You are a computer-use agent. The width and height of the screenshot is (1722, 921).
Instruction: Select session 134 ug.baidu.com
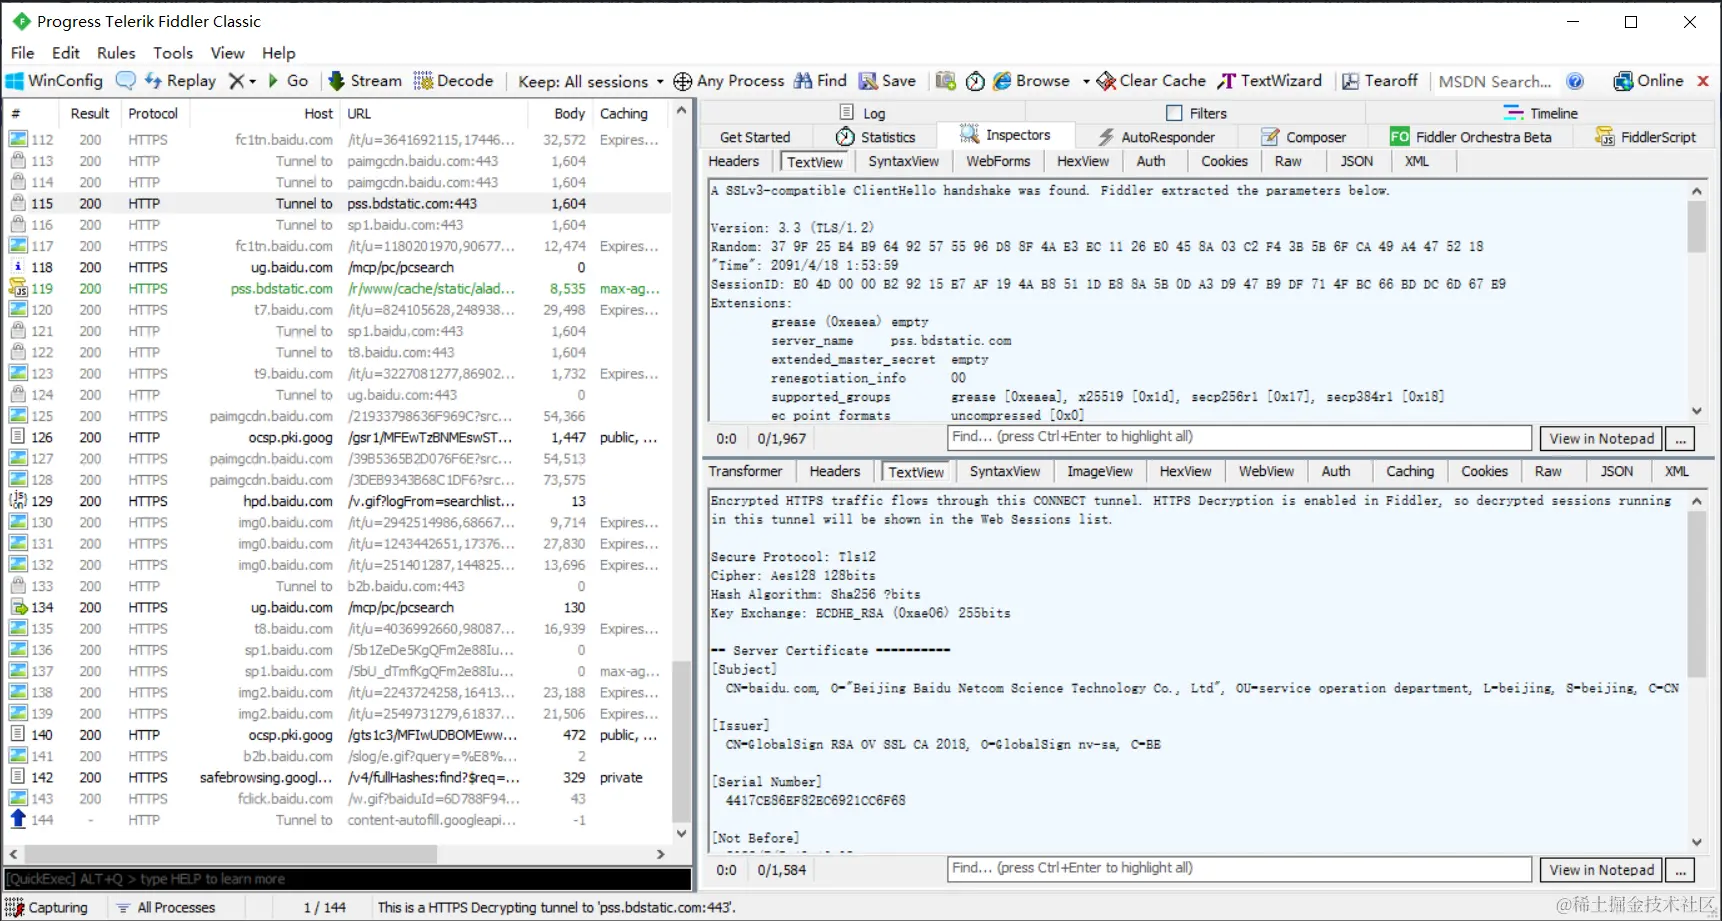click(338, 608)
